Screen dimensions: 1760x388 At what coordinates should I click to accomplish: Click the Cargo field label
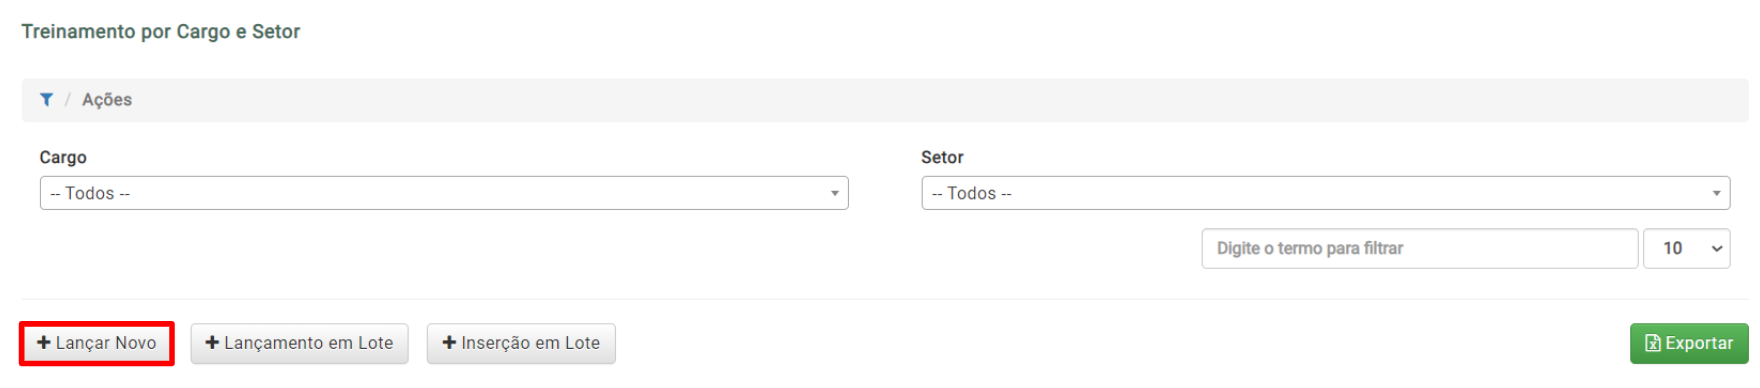click(x=63, y=157)
